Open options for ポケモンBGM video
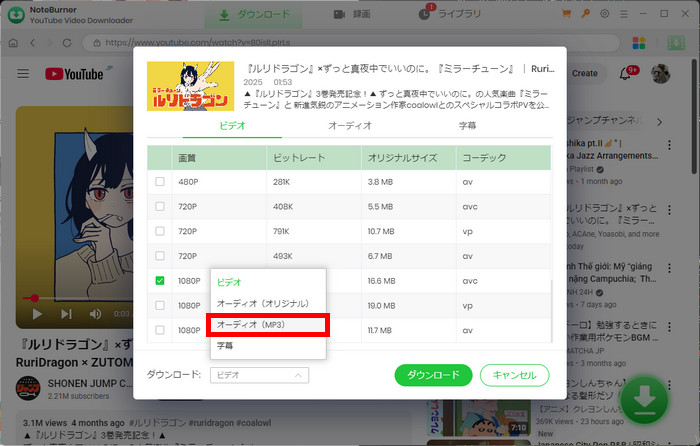The image size is (700, 446). pyautogui.click(x=669, y=326)
